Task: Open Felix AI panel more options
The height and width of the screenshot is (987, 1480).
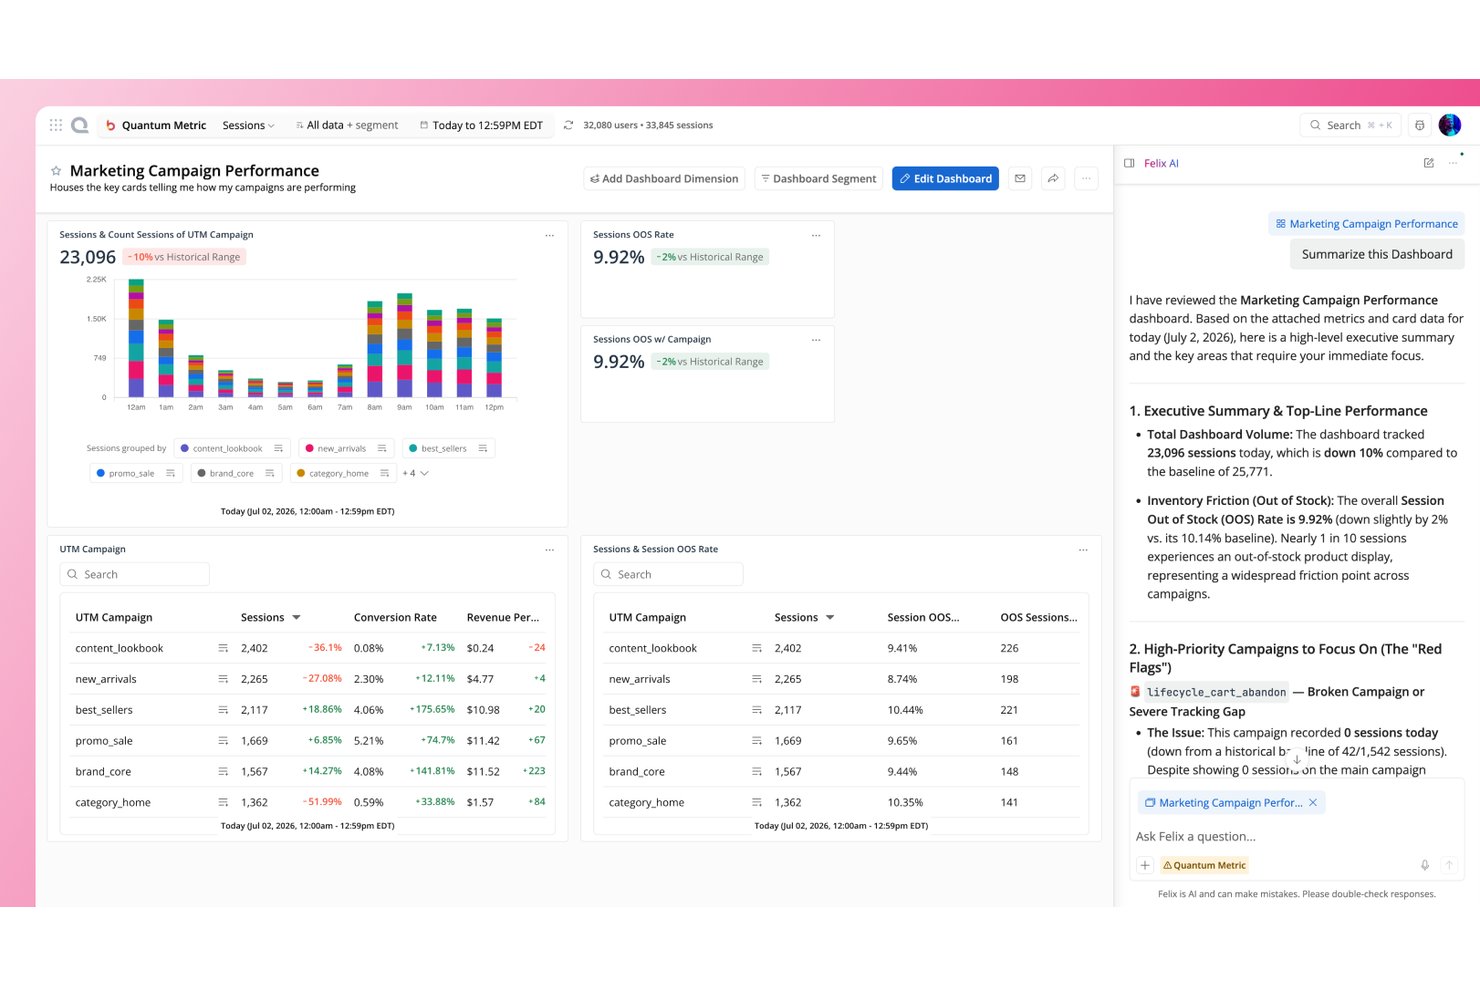Action: (1453, 163)
